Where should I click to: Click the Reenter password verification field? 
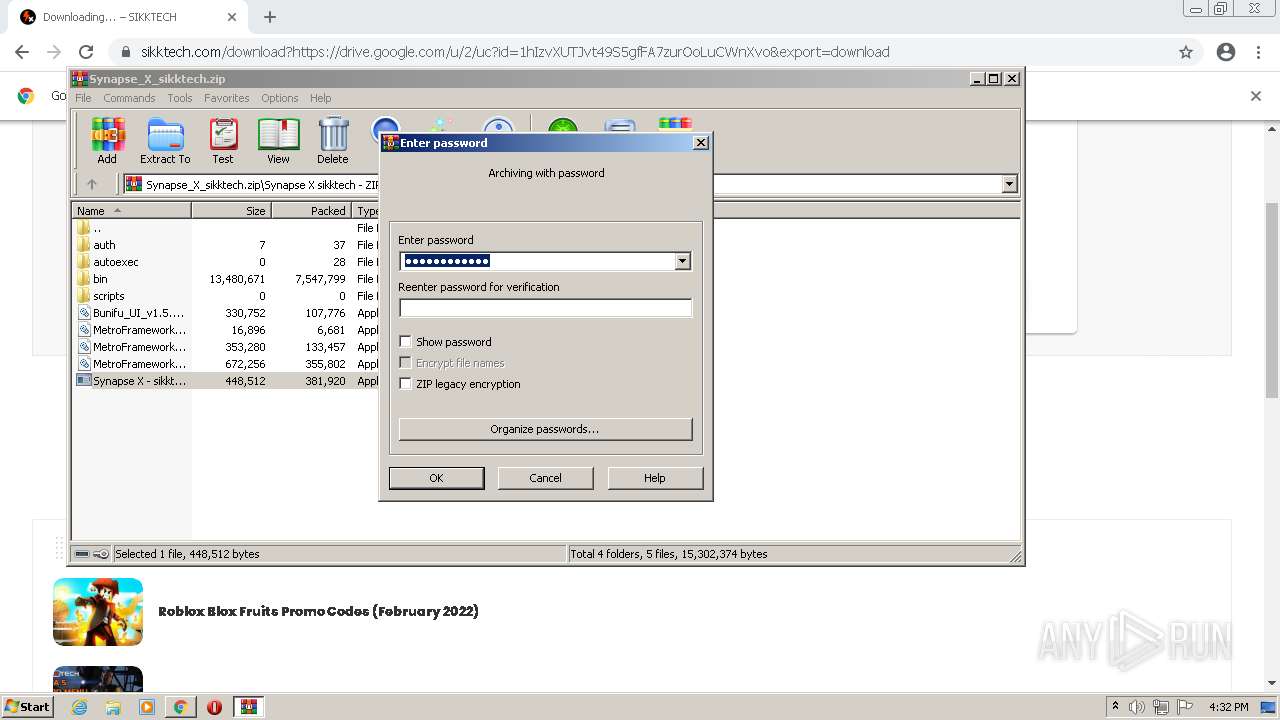545,308
